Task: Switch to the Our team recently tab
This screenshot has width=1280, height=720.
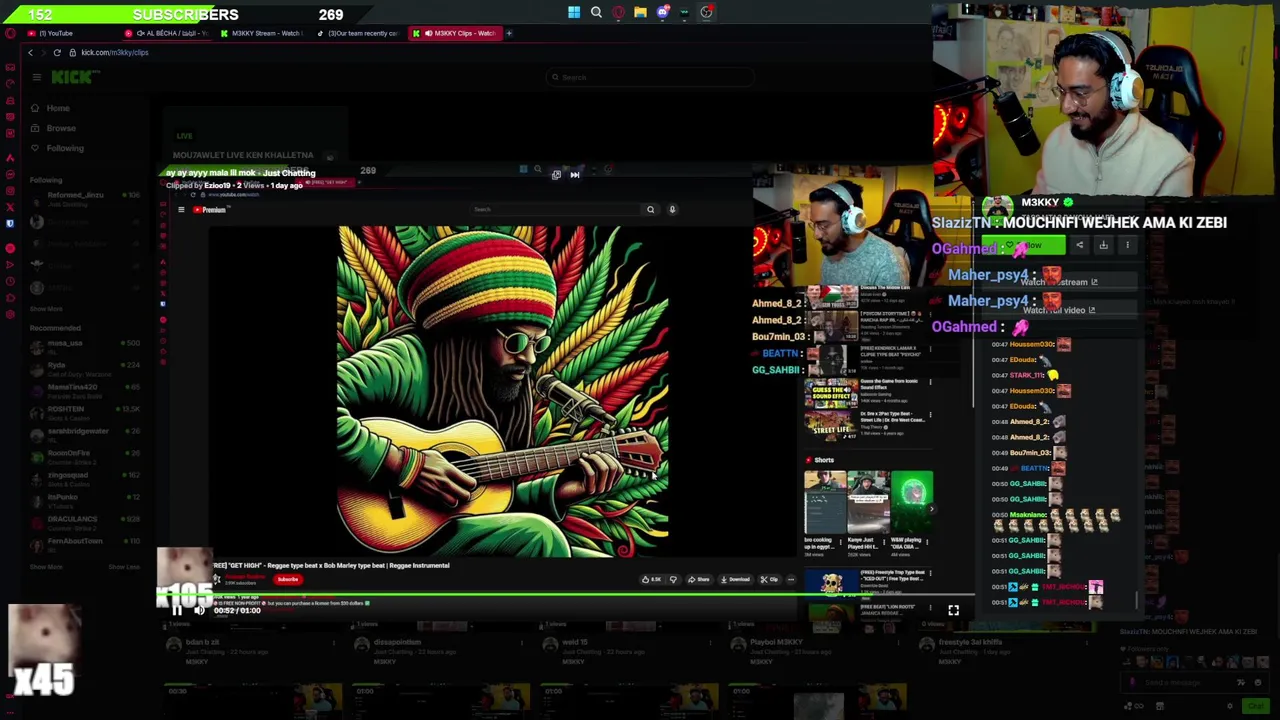Action: (358, 33)
